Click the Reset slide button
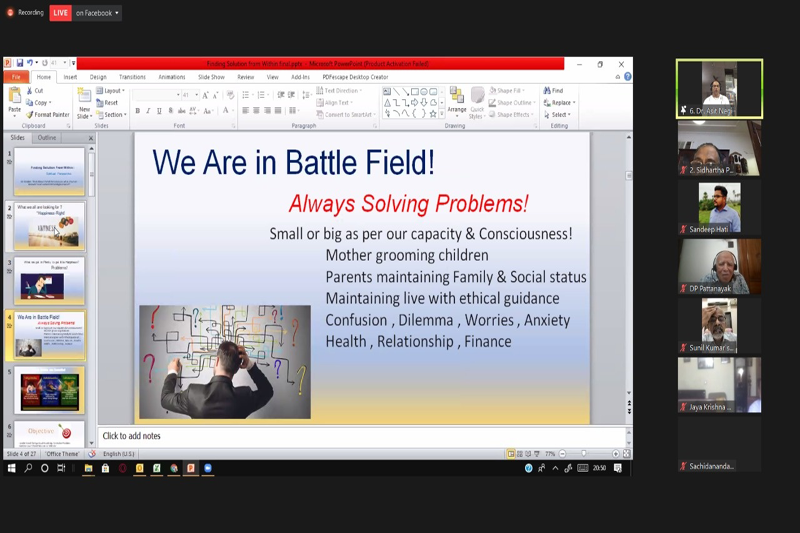800x533 pixels. point(110,103)
